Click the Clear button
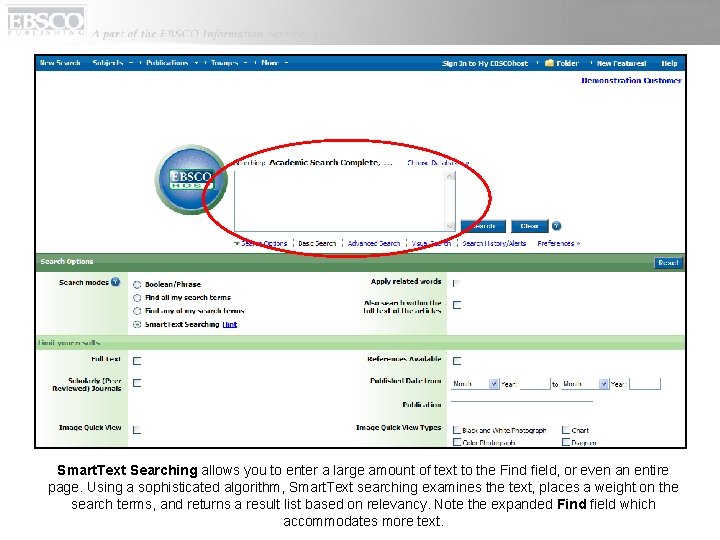Screen dimensions: 720x540 click(529, 226)
